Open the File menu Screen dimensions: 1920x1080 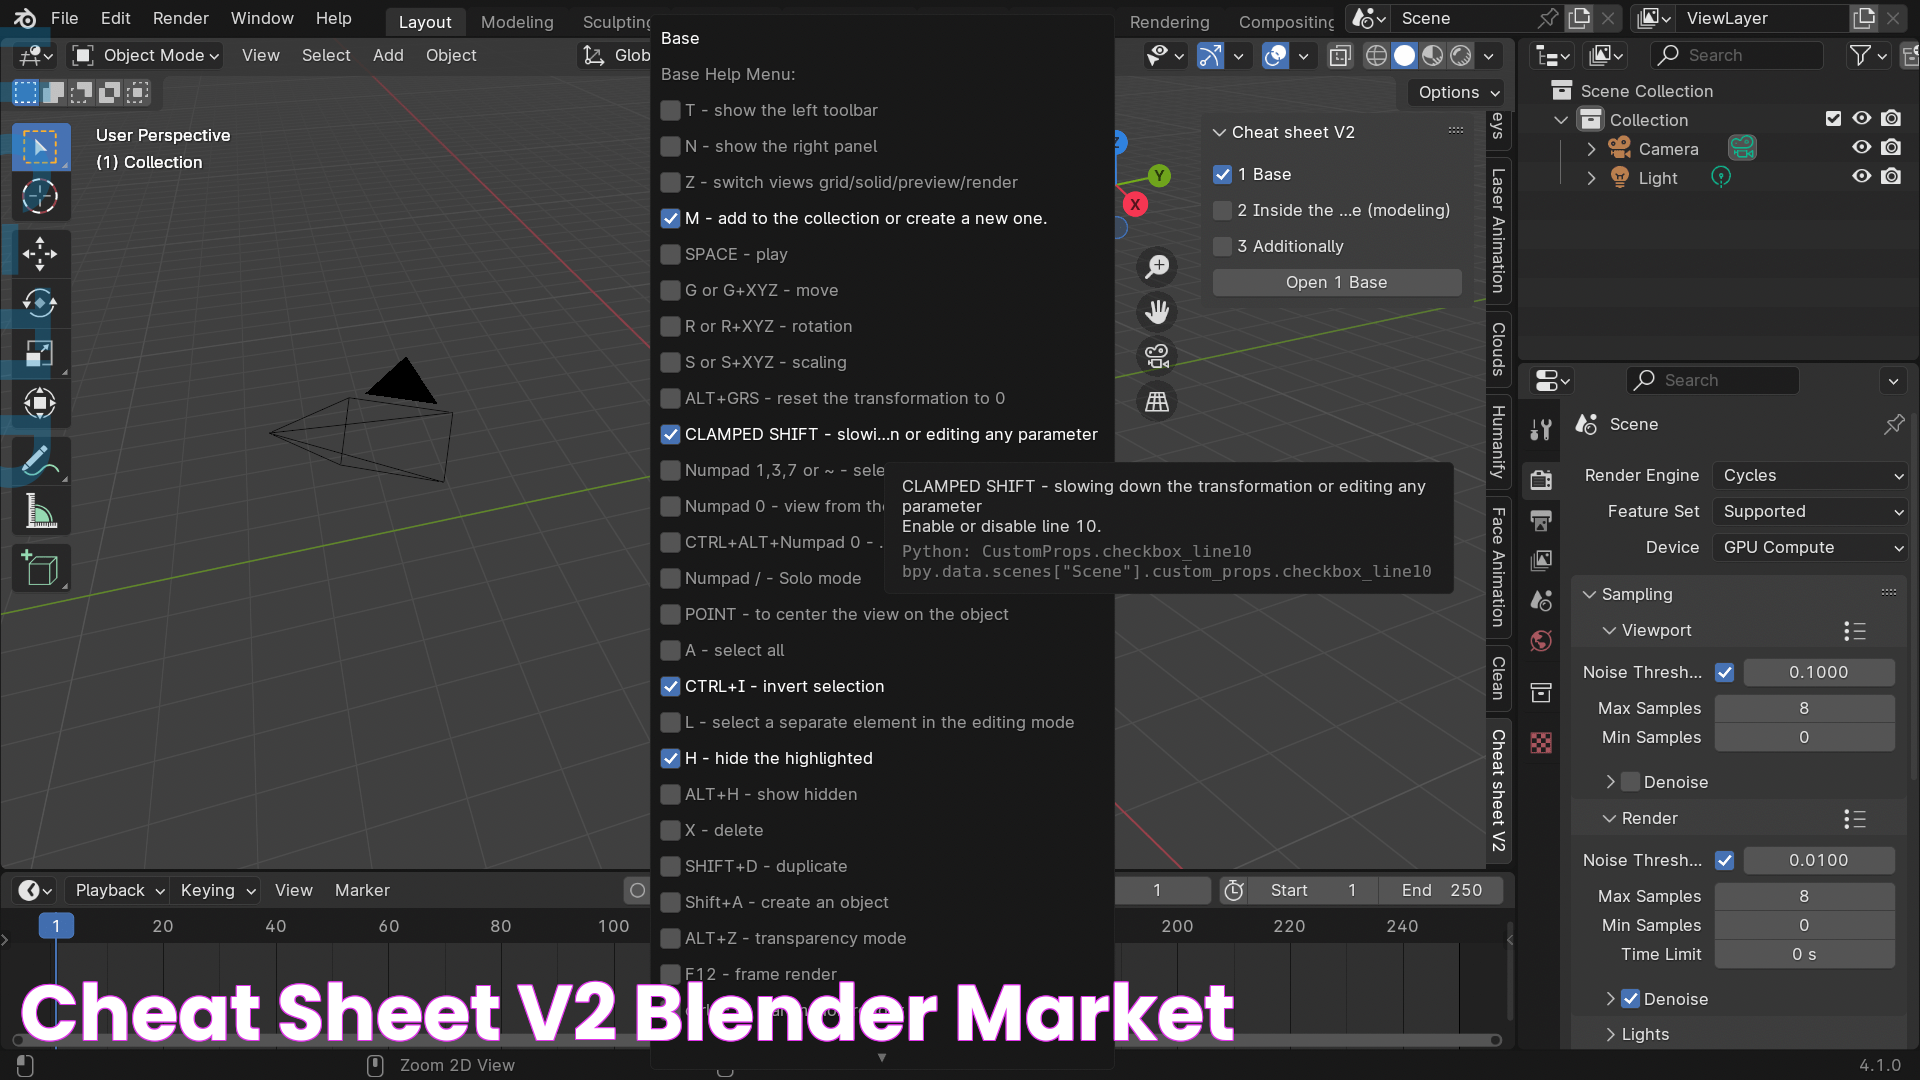[x=64, y=19]
